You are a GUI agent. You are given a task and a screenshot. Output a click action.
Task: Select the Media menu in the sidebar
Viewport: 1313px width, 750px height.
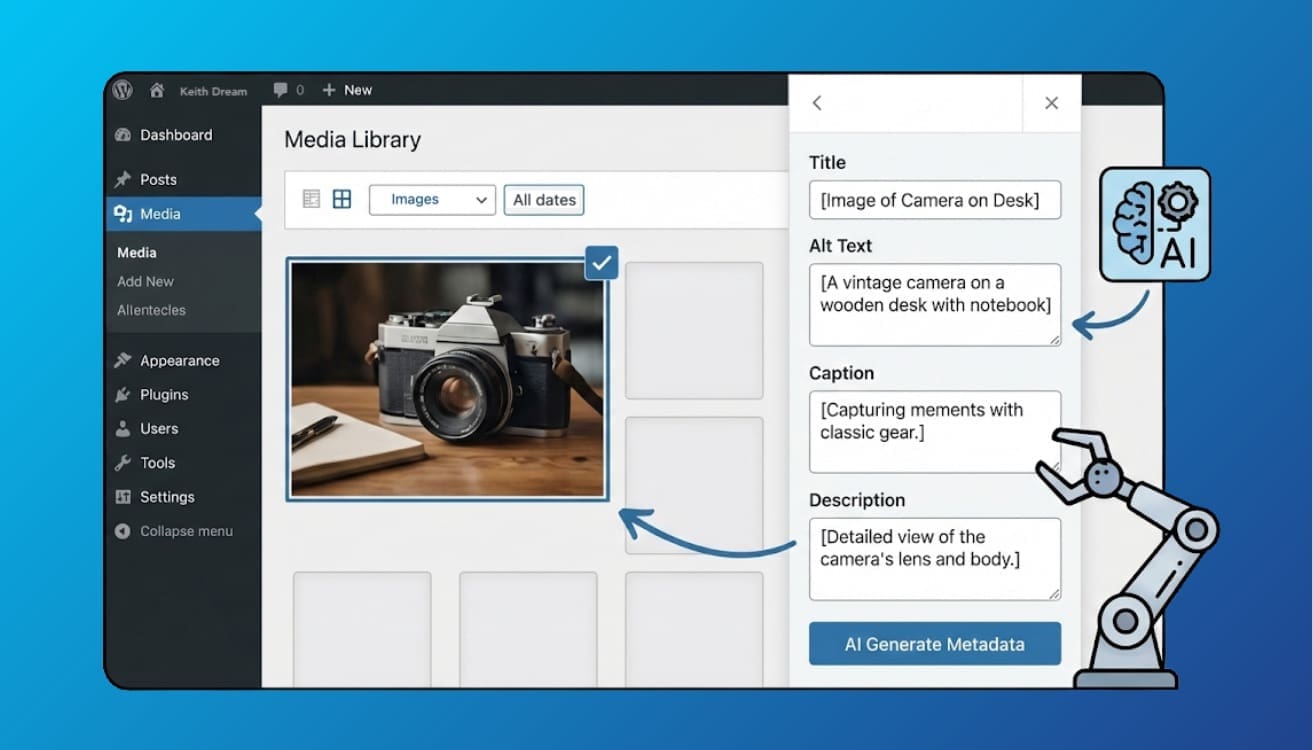pyautogui.click(x=183, y=214)
